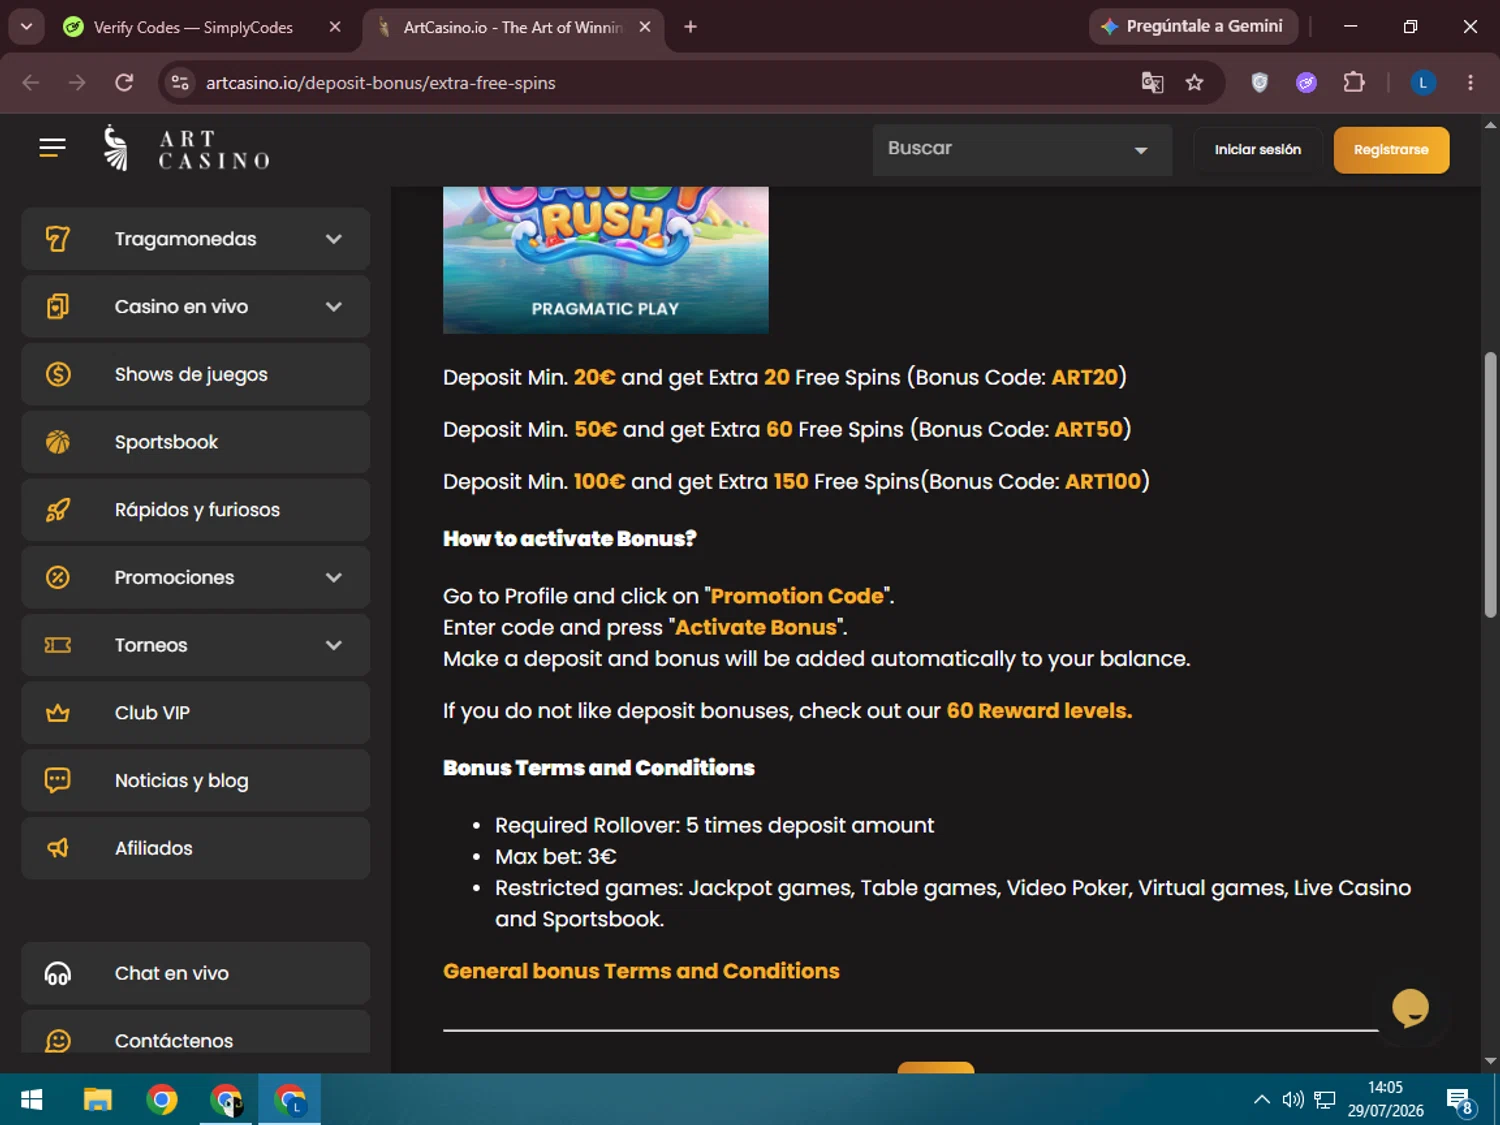Open the 60 Reward levels link
1500x1125 pixels.
(1039, 711)
